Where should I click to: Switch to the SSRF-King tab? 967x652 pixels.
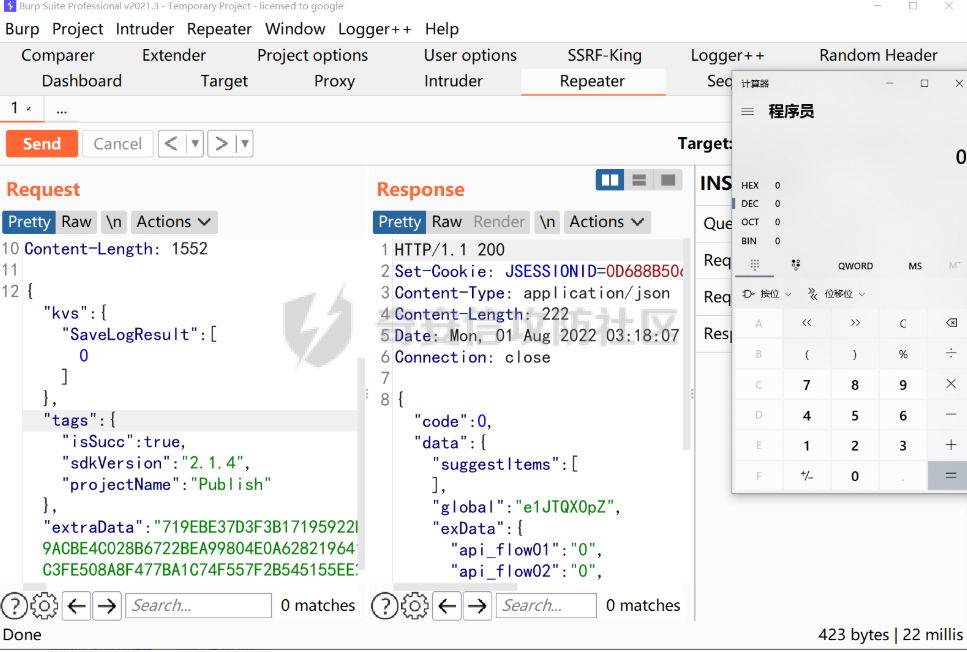604,56
